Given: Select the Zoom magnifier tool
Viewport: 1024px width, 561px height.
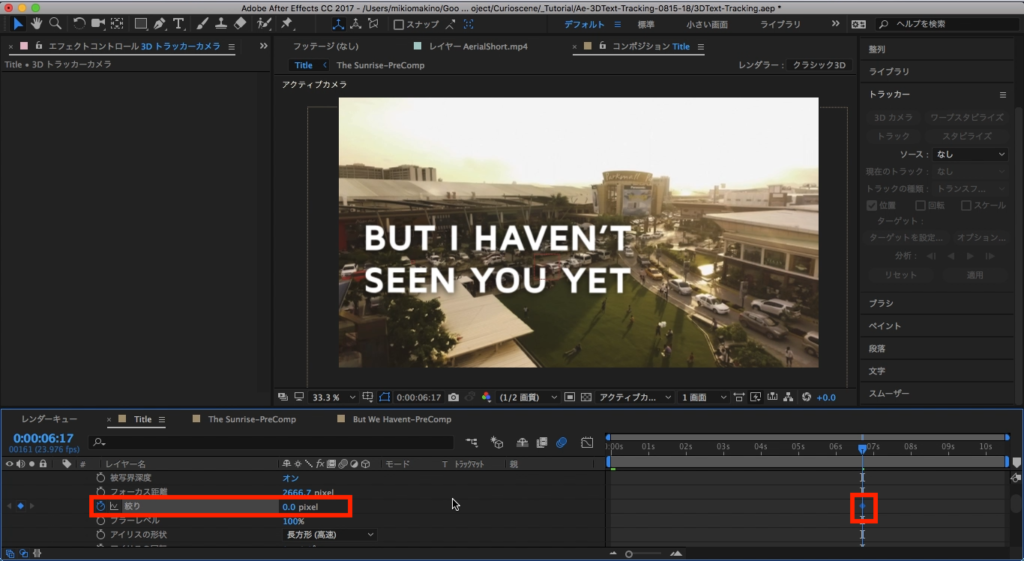Looking at the screenshot, I should click(55, 23).
